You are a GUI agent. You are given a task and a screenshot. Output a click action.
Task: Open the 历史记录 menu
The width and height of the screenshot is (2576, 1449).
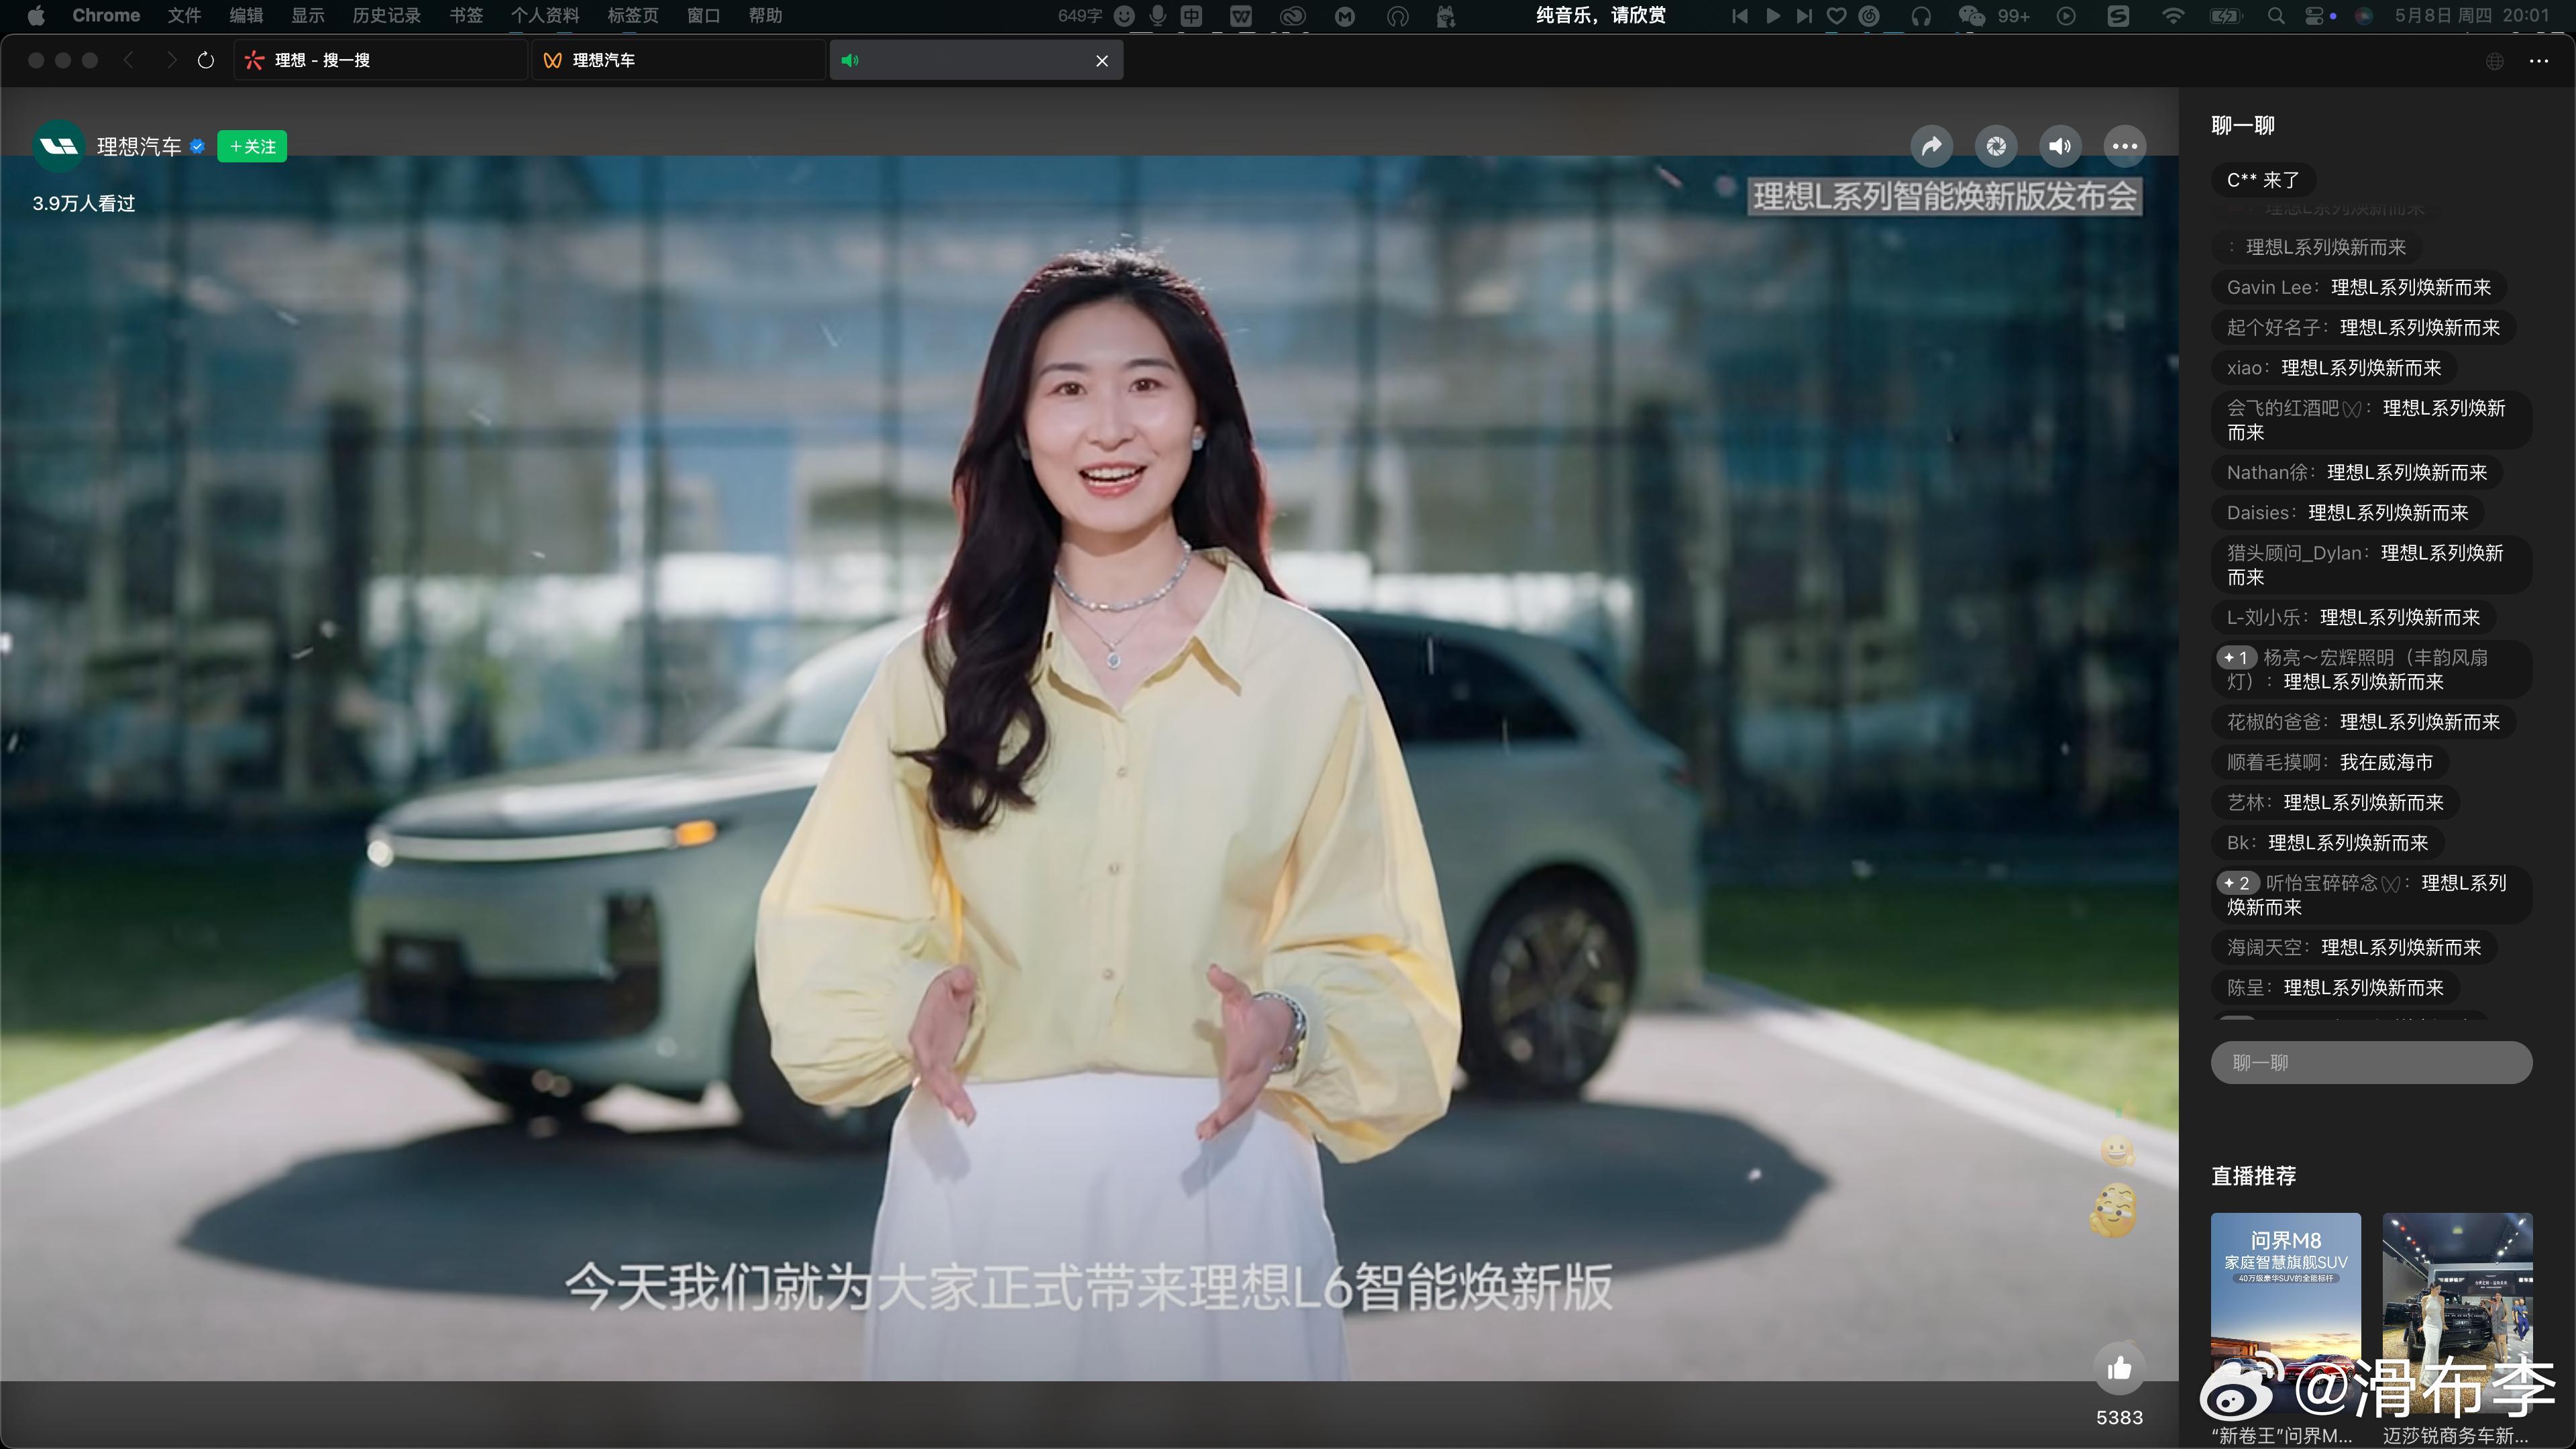[x=386, y=15]
